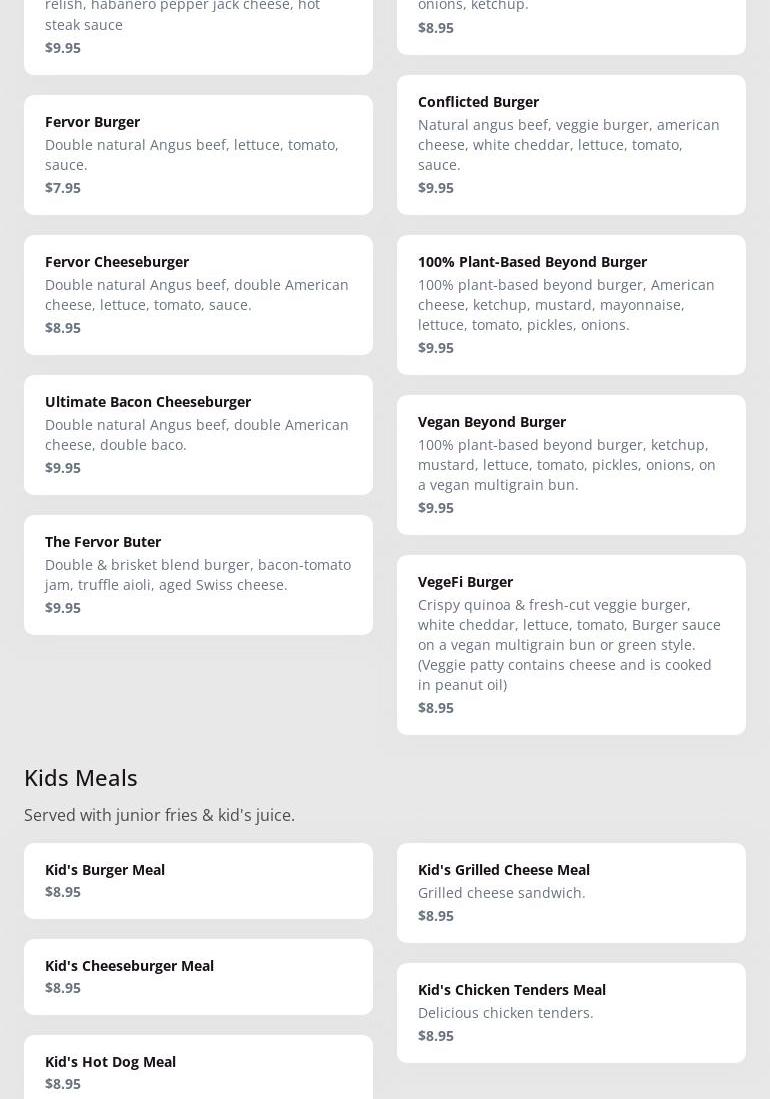The image size is (770, 1099).
Task: Click the card mentioning hot steak sauce
Action: tap(198, 30)
